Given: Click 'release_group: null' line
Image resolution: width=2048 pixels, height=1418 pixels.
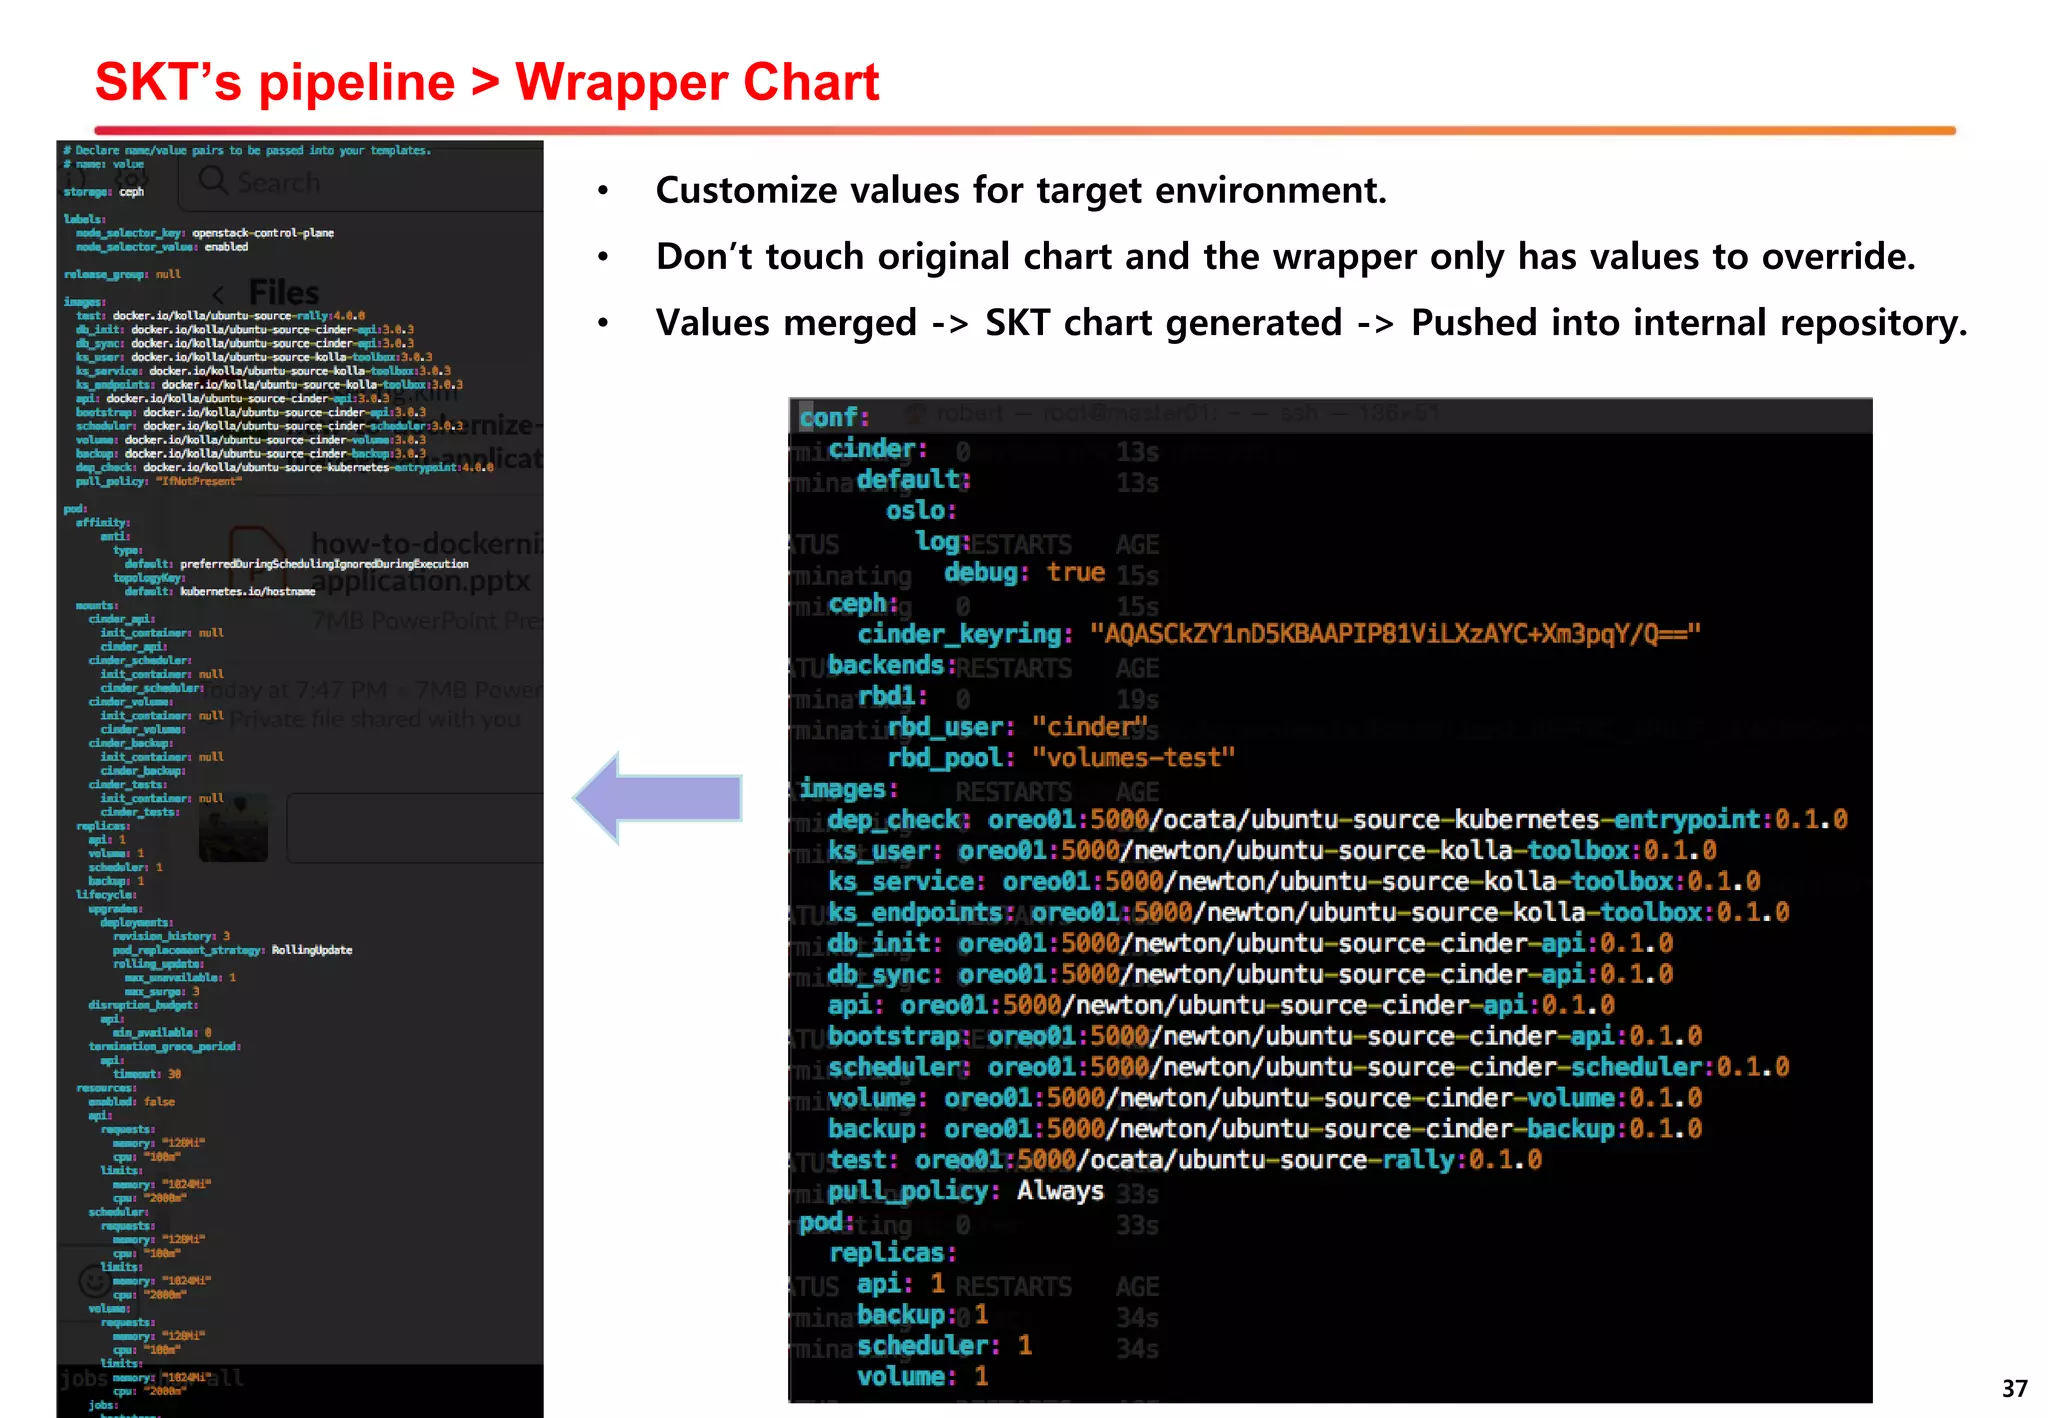Looking at the screenshot, I should [x=122, y=274].
